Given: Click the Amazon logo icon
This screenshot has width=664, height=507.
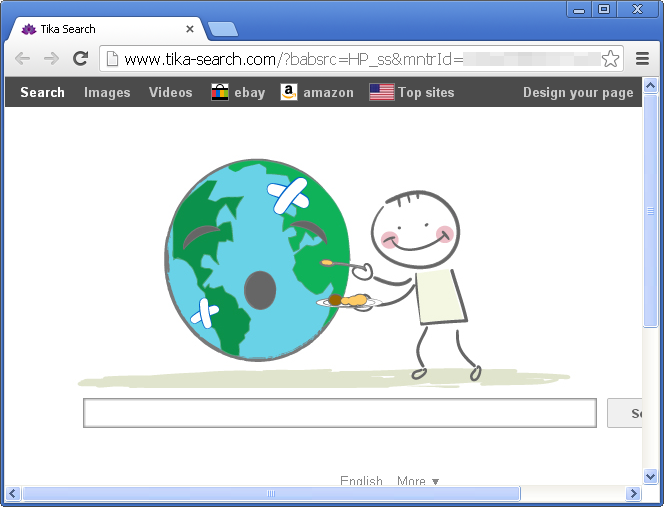Looking at the screenshot, I should tap(289, 92).
